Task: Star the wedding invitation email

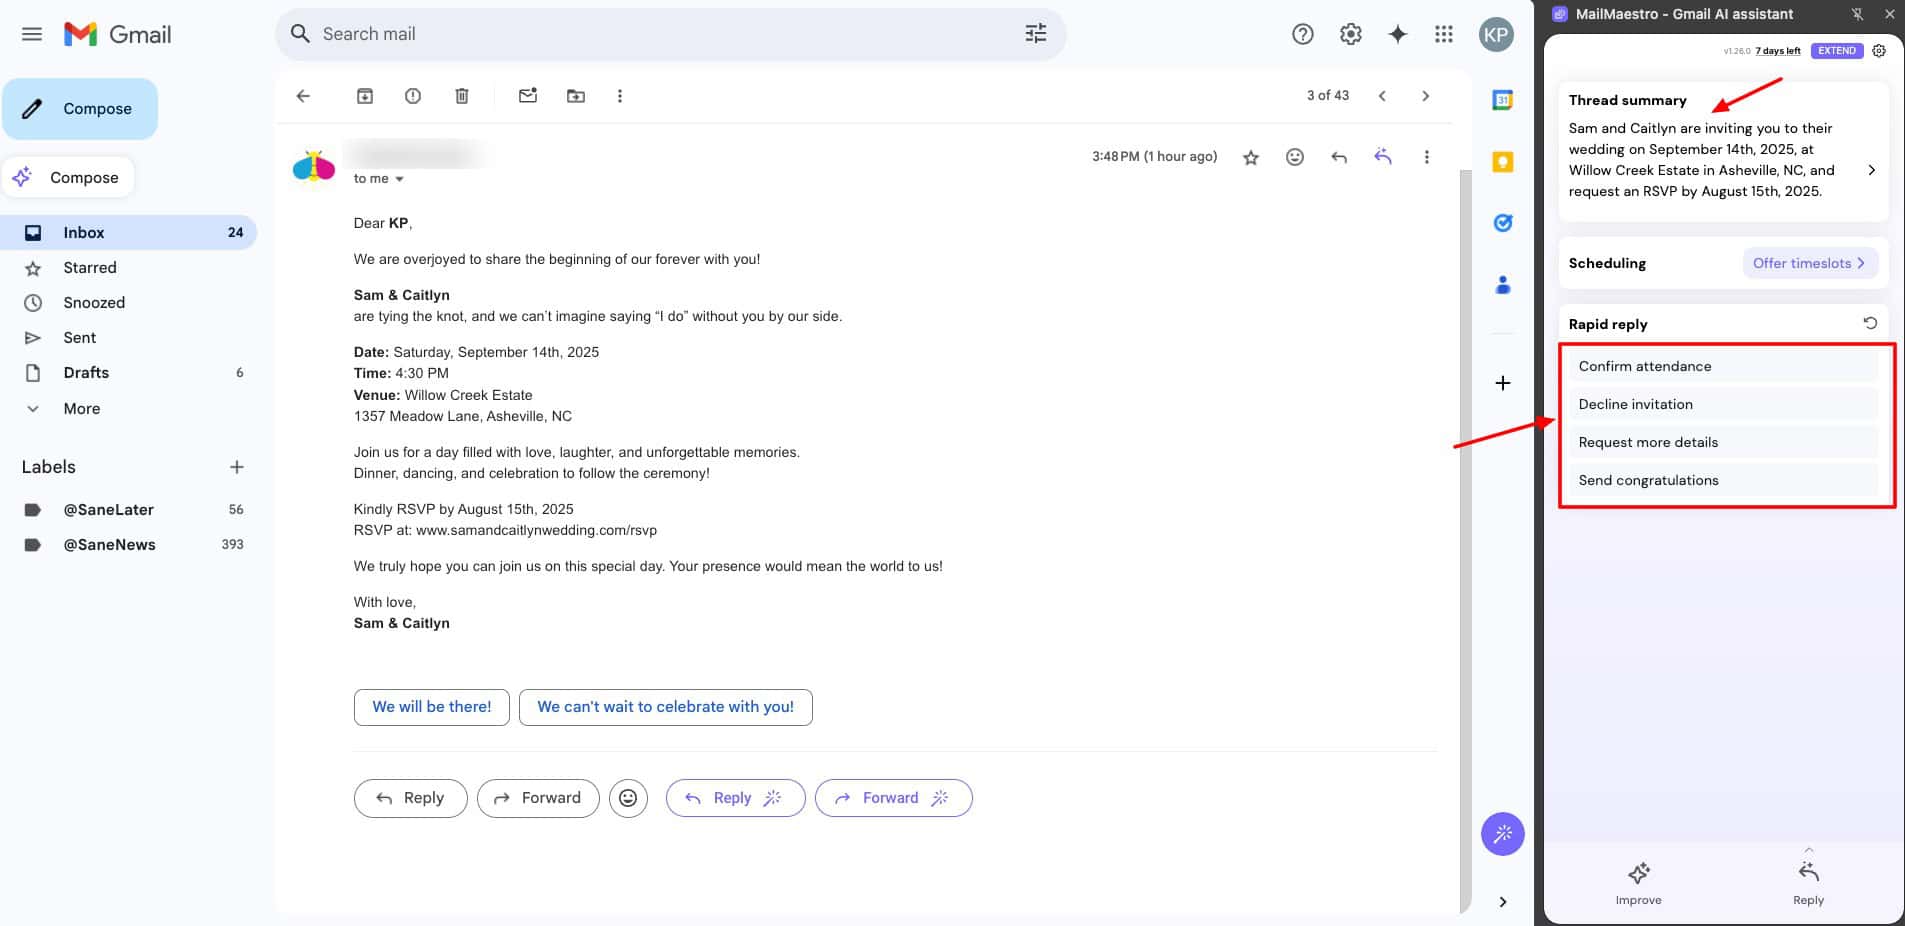Action: [x=1250, y=157]
